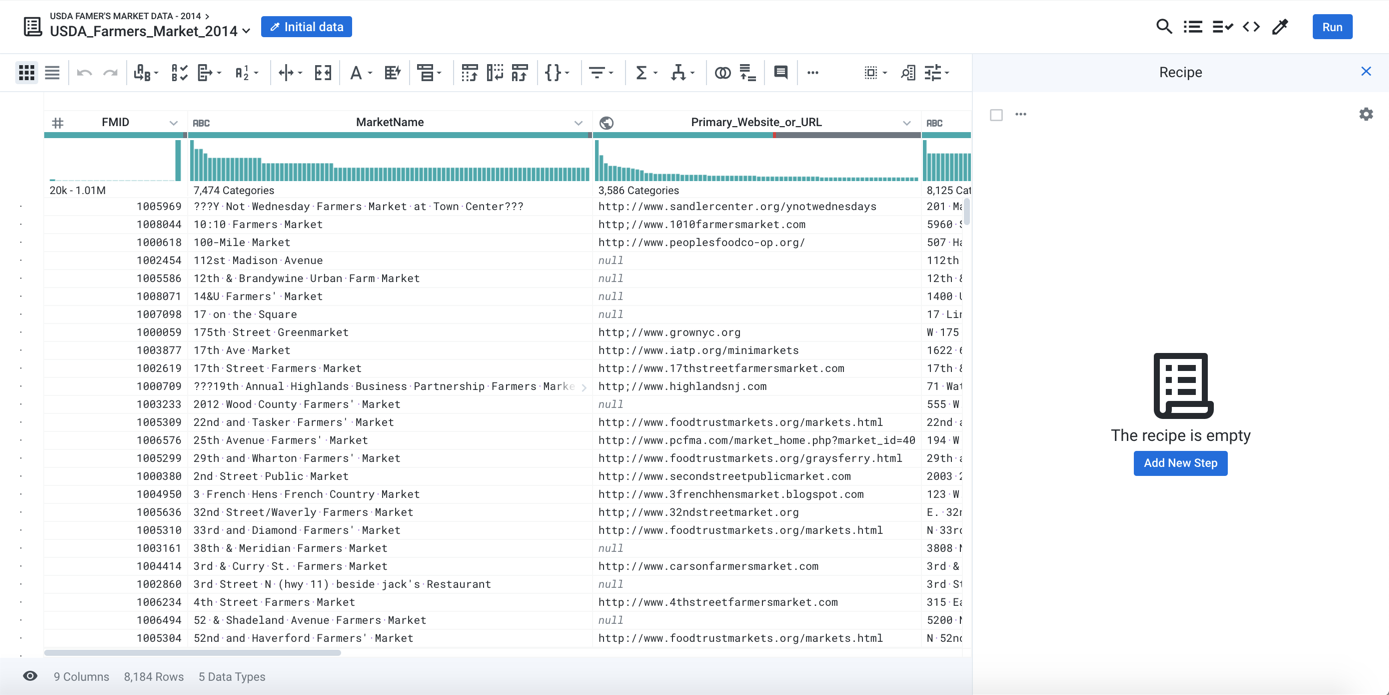The height and width of the screenshot is (695, 1389).
Task: Open the Primary_Website_or_URL column dropdown
Action: click(906, 122)
